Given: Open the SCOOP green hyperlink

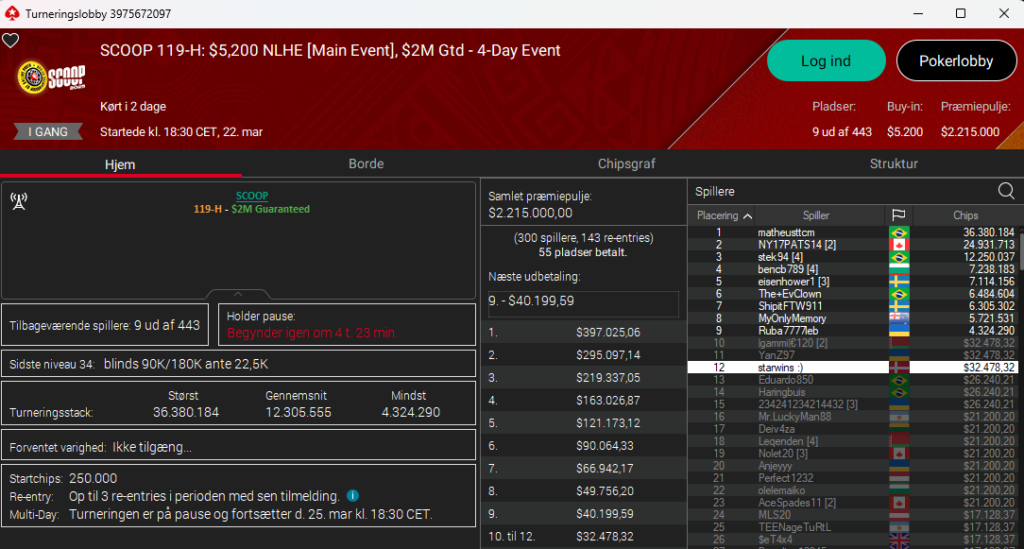Looking at the screenshot, I should (251, 196).
